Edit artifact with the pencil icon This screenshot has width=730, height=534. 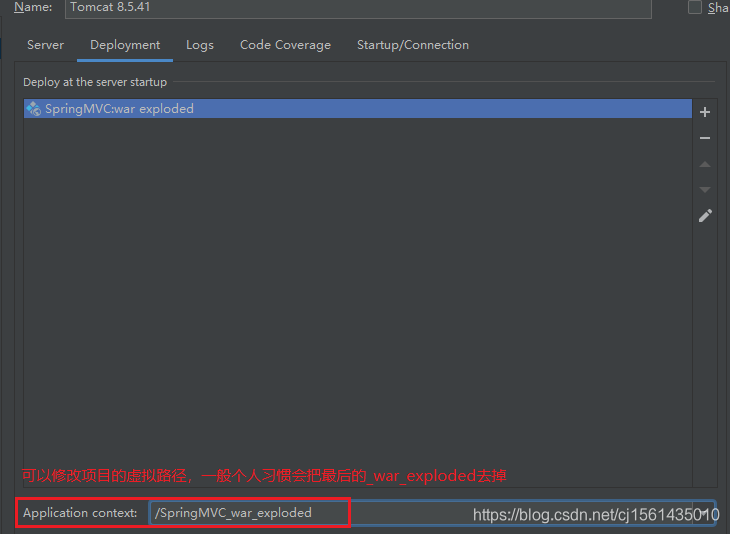pyautogui.click(x=705, y=216)
